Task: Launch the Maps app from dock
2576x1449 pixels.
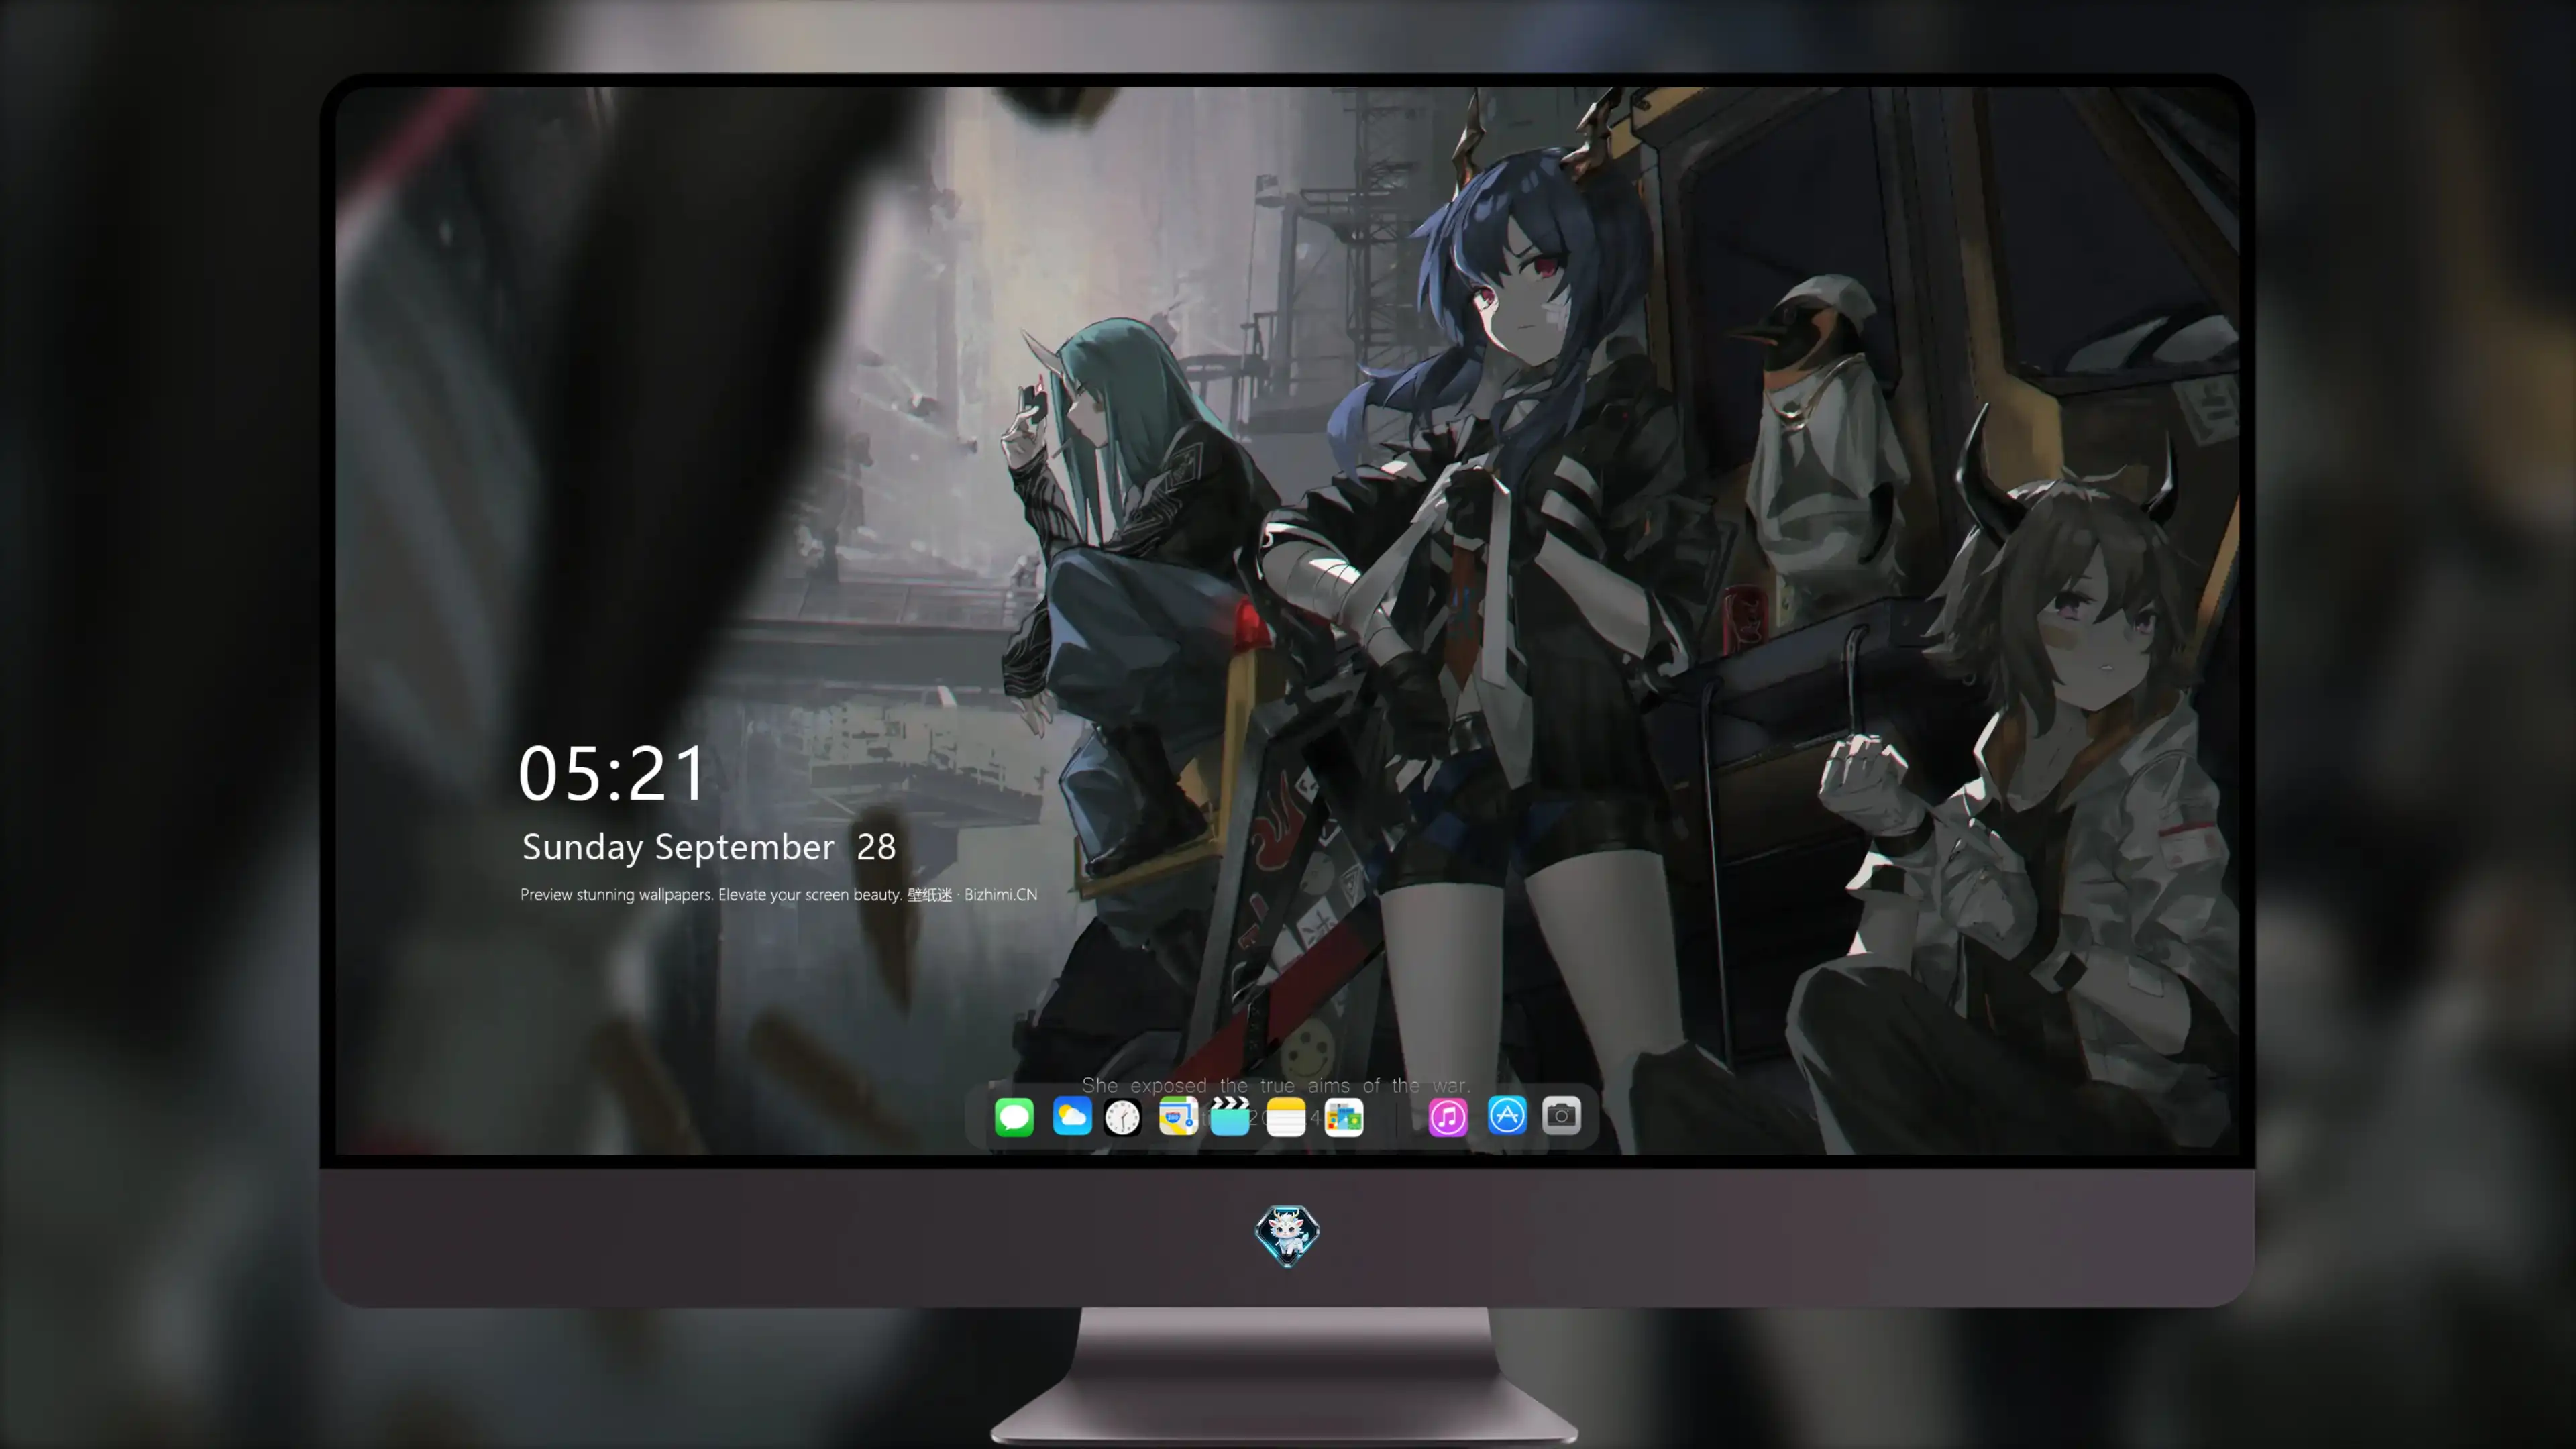Action: click(1178, 1116)
